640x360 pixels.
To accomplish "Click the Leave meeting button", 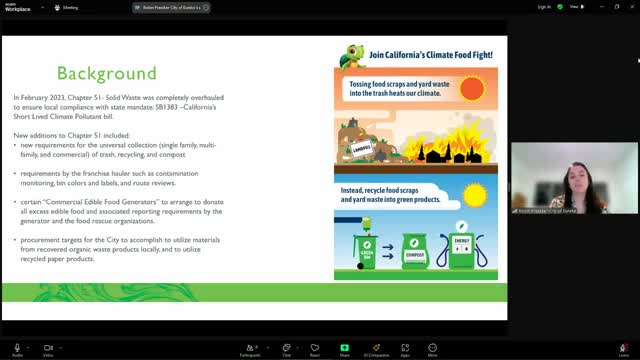I will (623, 350).
